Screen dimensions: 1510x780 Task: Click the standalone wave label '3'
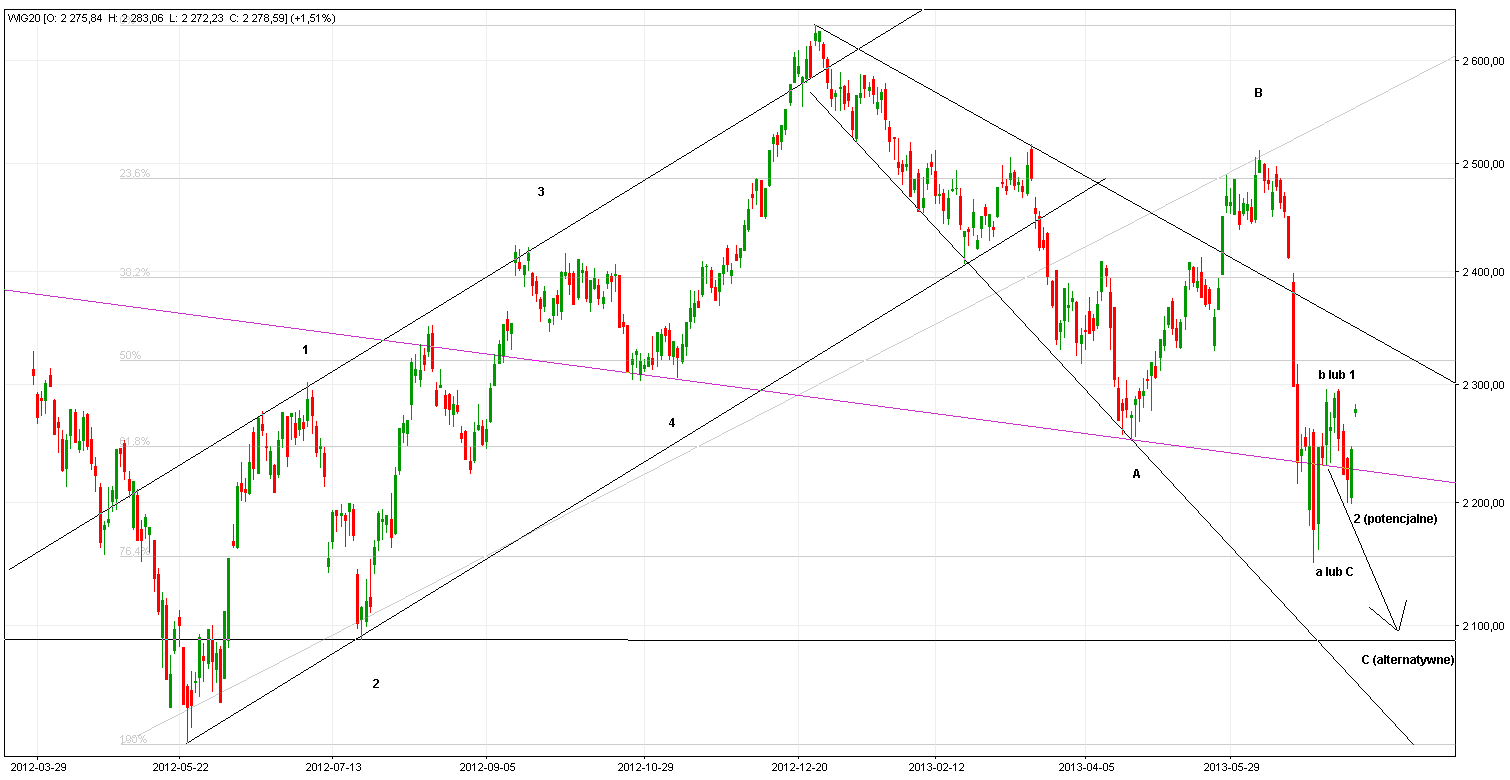(x=541, y=191)
